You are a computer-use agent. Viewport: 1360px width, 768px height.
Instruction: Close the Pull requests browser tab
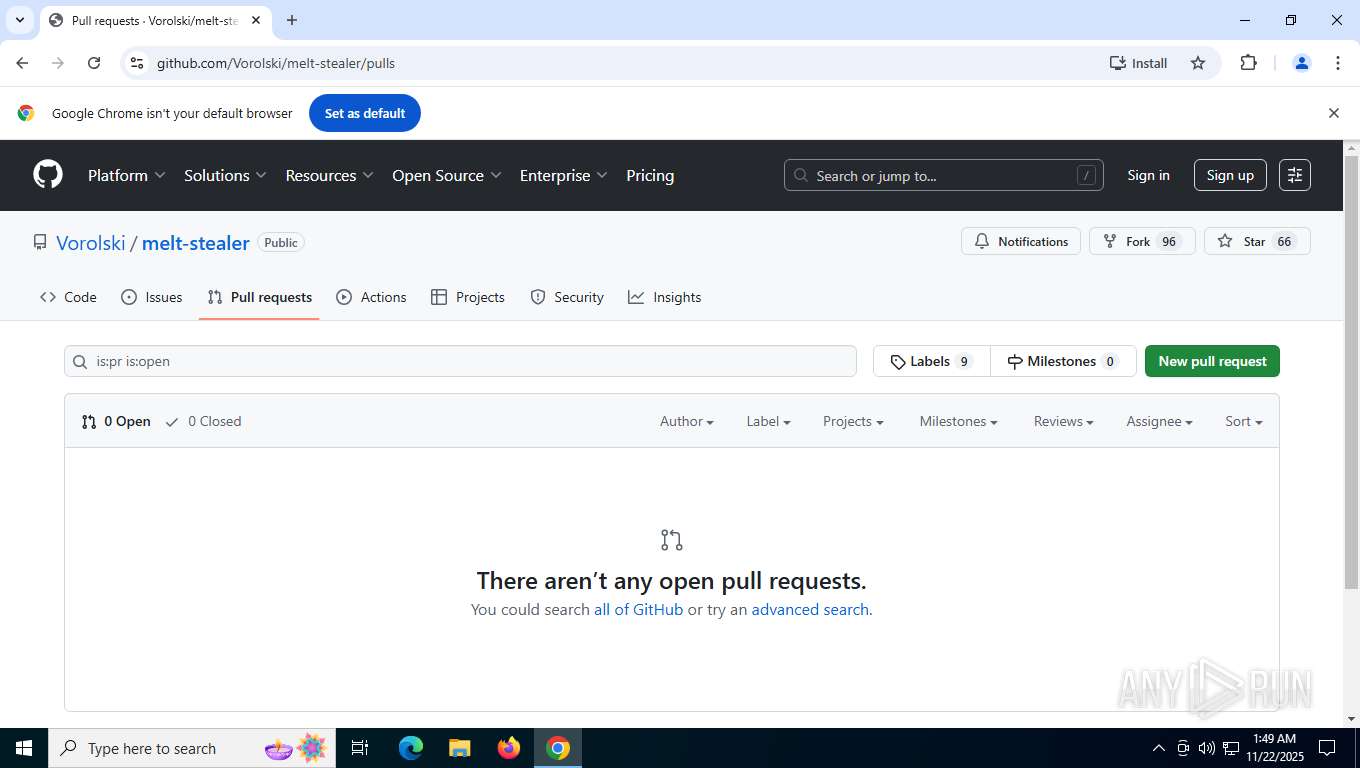pyautogui.click(x=256, y=20)
